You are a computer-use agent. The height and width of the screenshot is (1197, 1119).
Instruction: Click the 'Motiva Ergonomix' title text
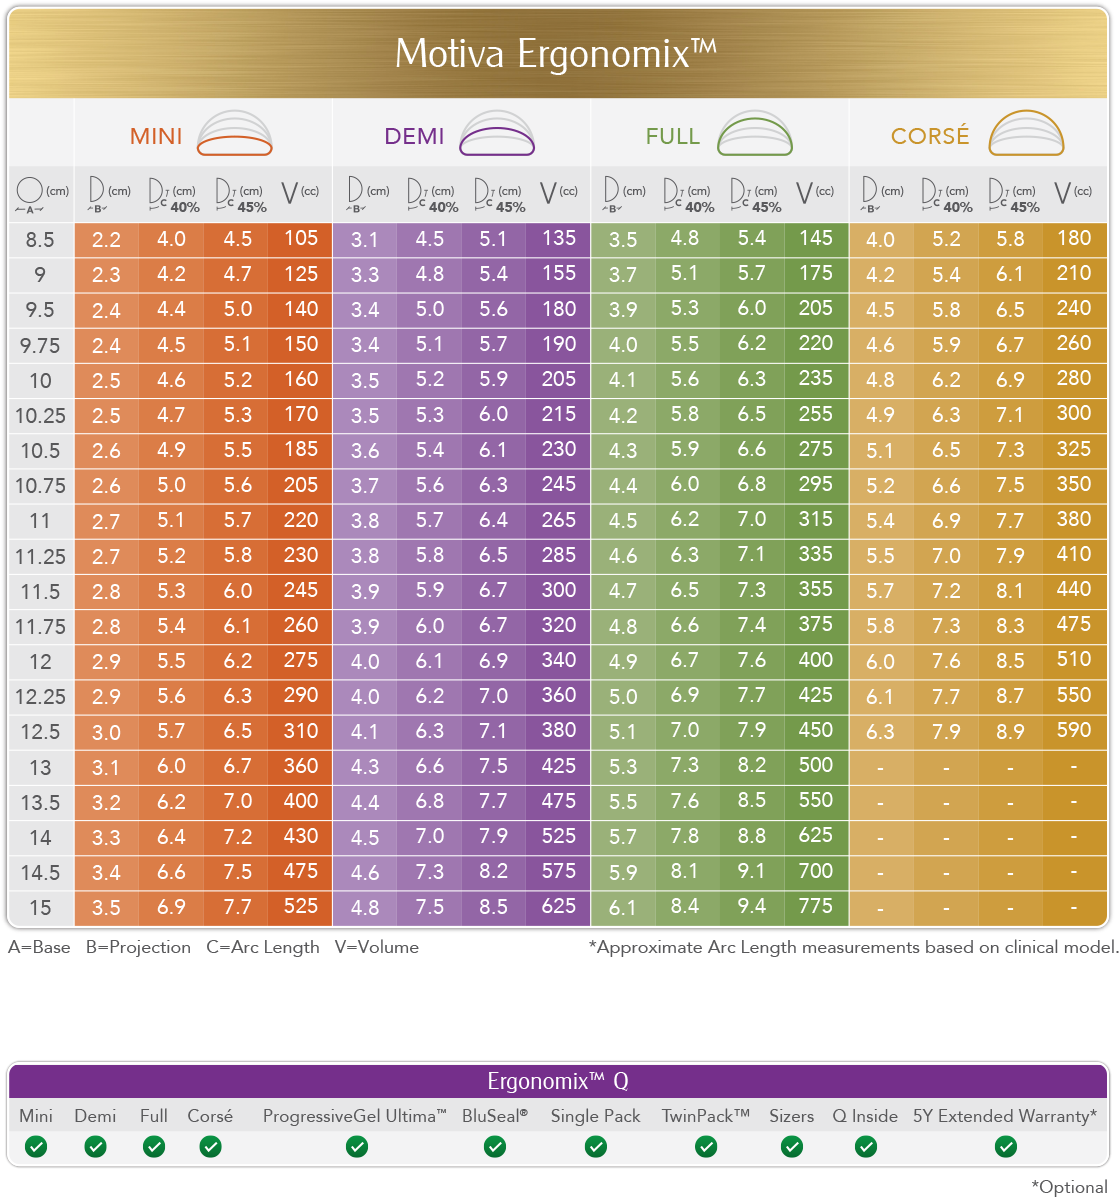tap(556, 53)
